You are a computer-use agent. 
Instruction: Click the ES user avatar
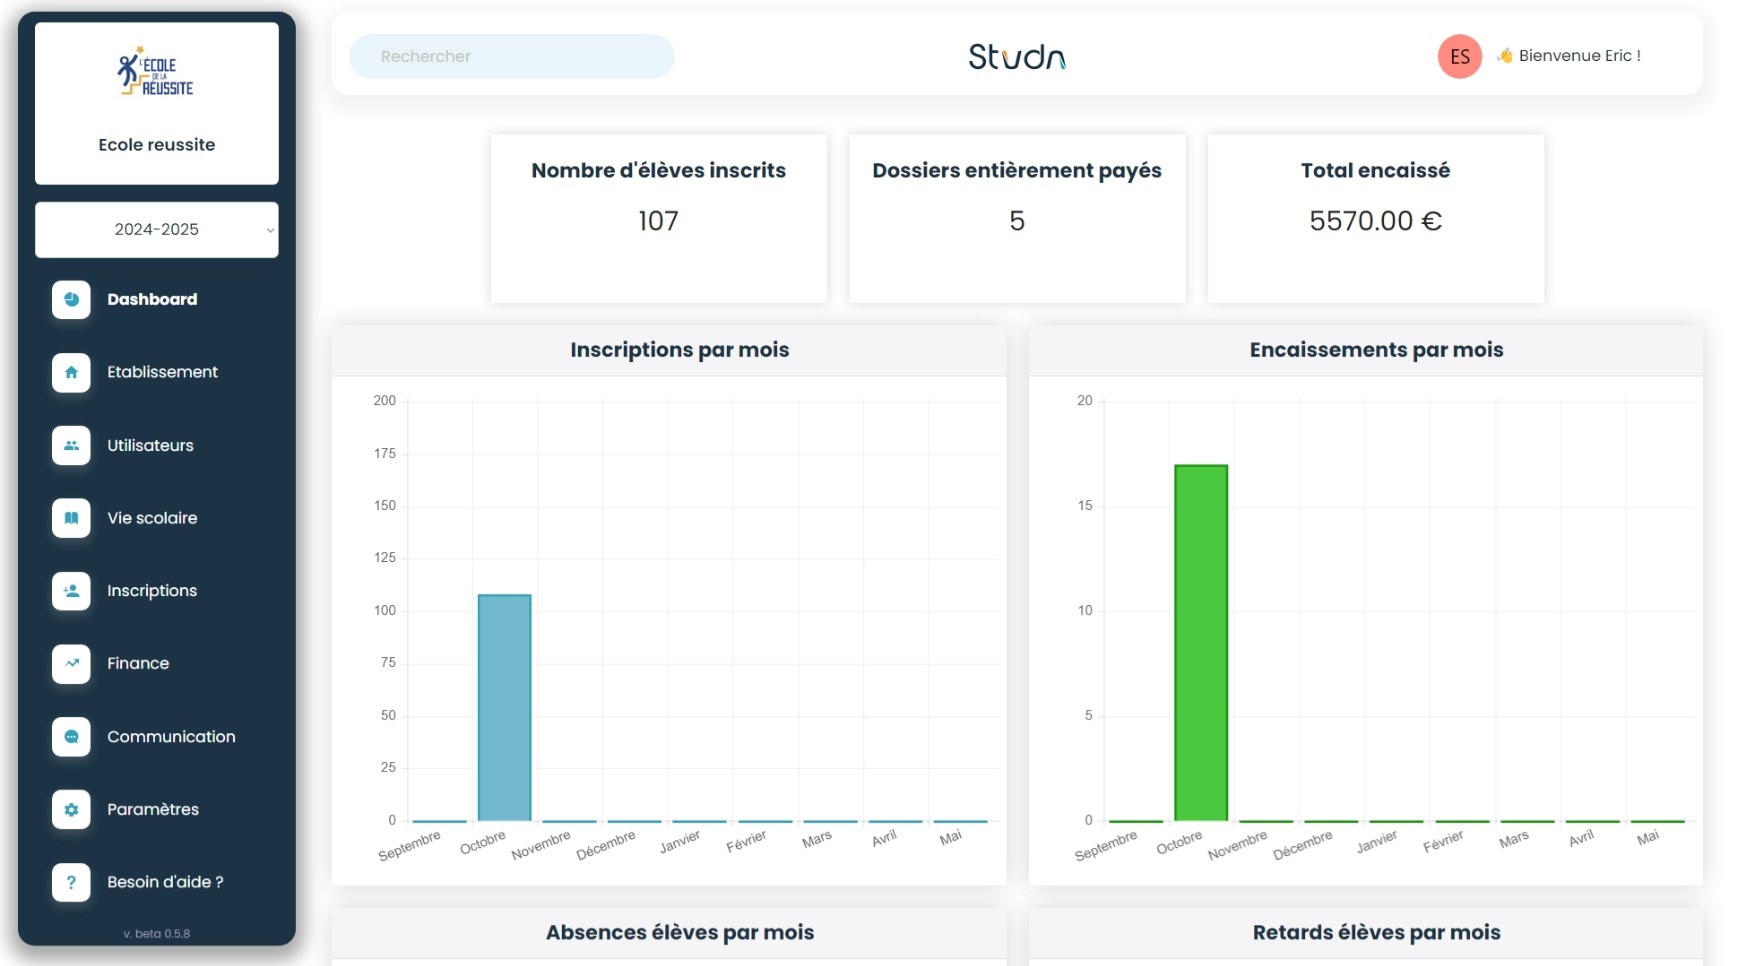coord(1459,56)
